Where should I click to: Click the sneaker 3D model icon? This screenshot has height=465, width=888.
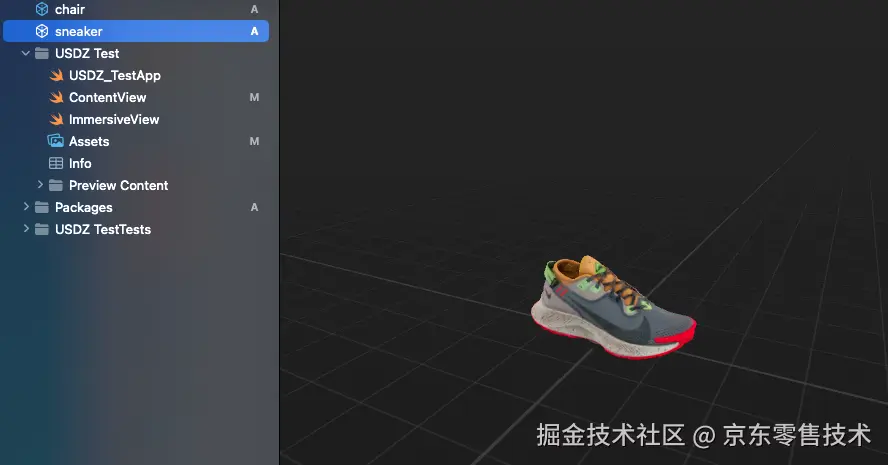[42, 31]
